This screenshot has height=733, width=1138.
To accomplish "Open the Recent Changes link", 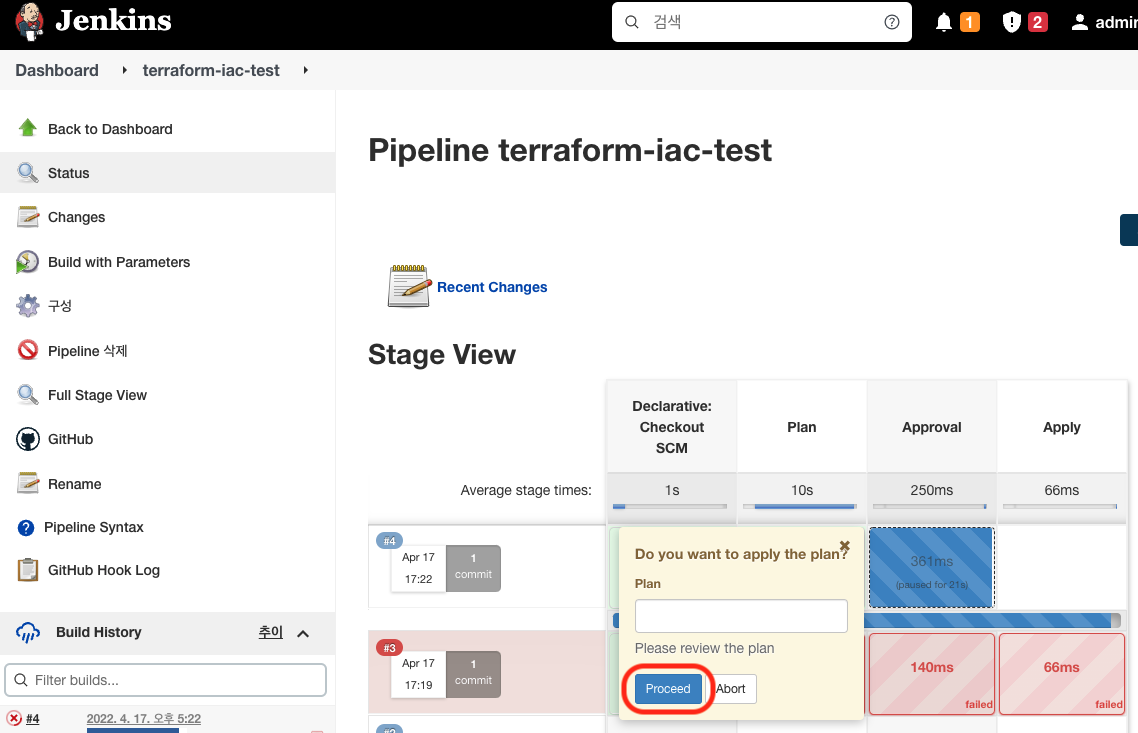I will [x=492, y=287].
